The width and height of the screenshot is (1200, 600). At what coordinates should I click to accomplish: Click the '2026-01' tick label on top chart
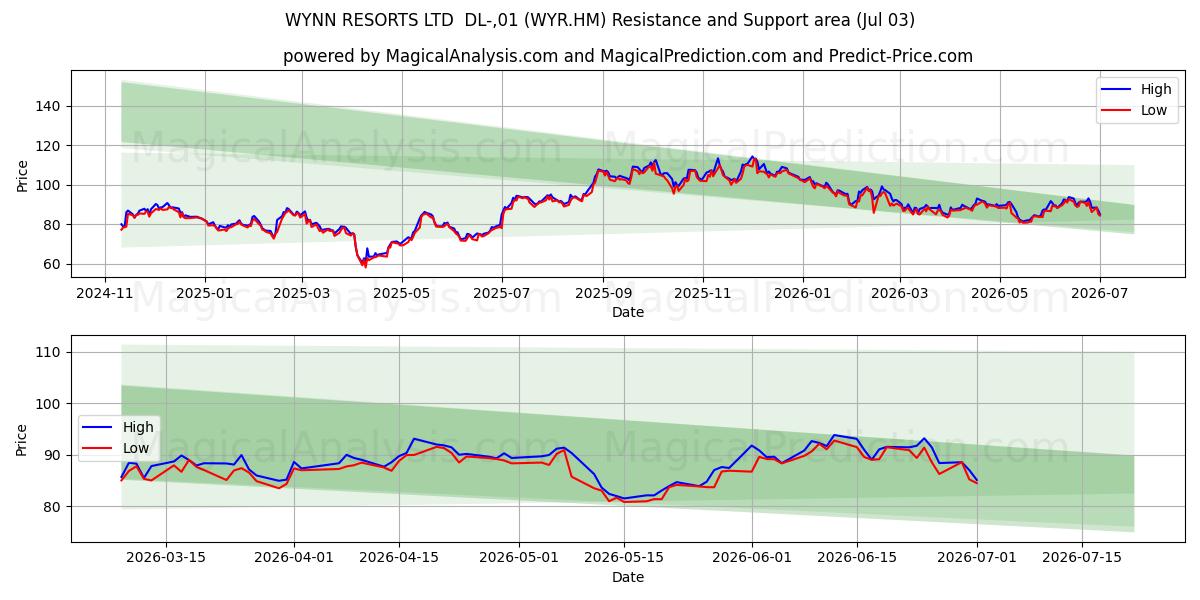(x=803, y=295)
